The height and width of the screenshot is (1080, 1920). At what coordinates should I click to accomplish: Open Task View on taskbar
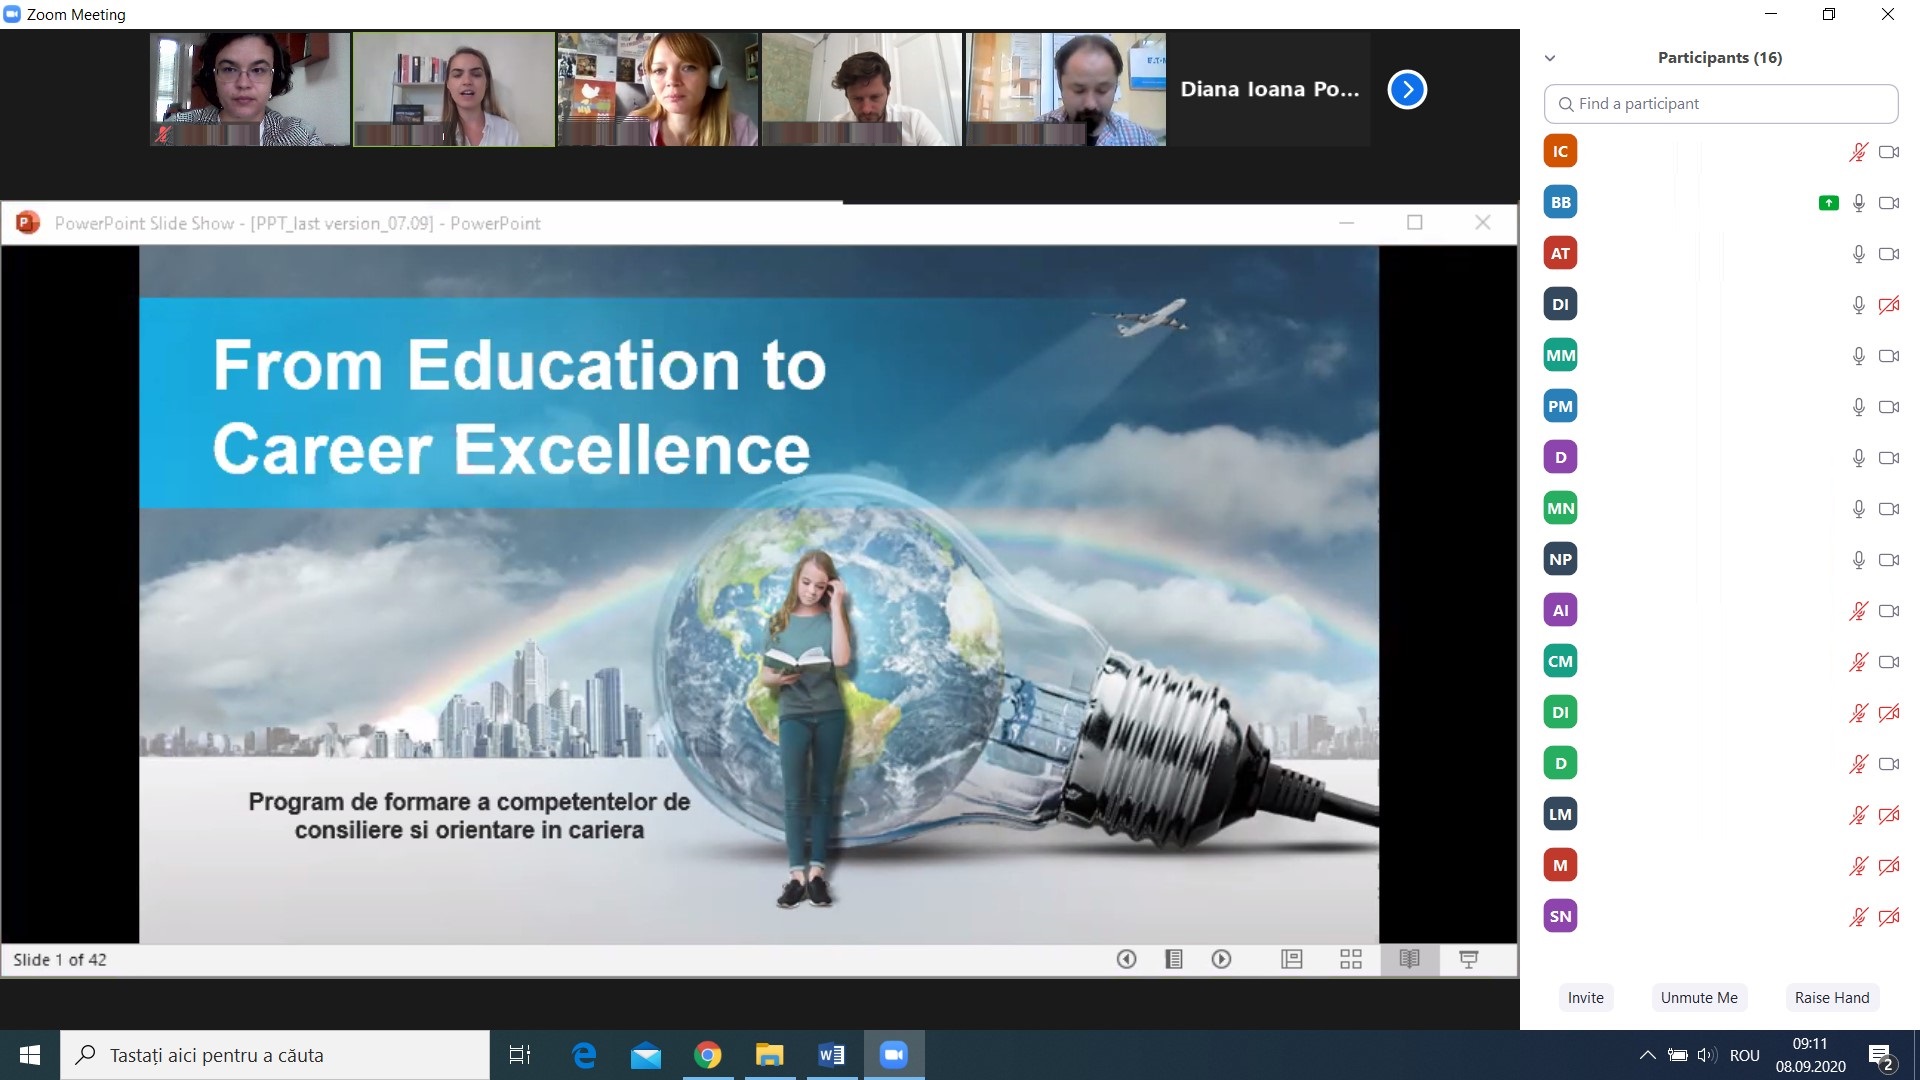(520, 1055)
